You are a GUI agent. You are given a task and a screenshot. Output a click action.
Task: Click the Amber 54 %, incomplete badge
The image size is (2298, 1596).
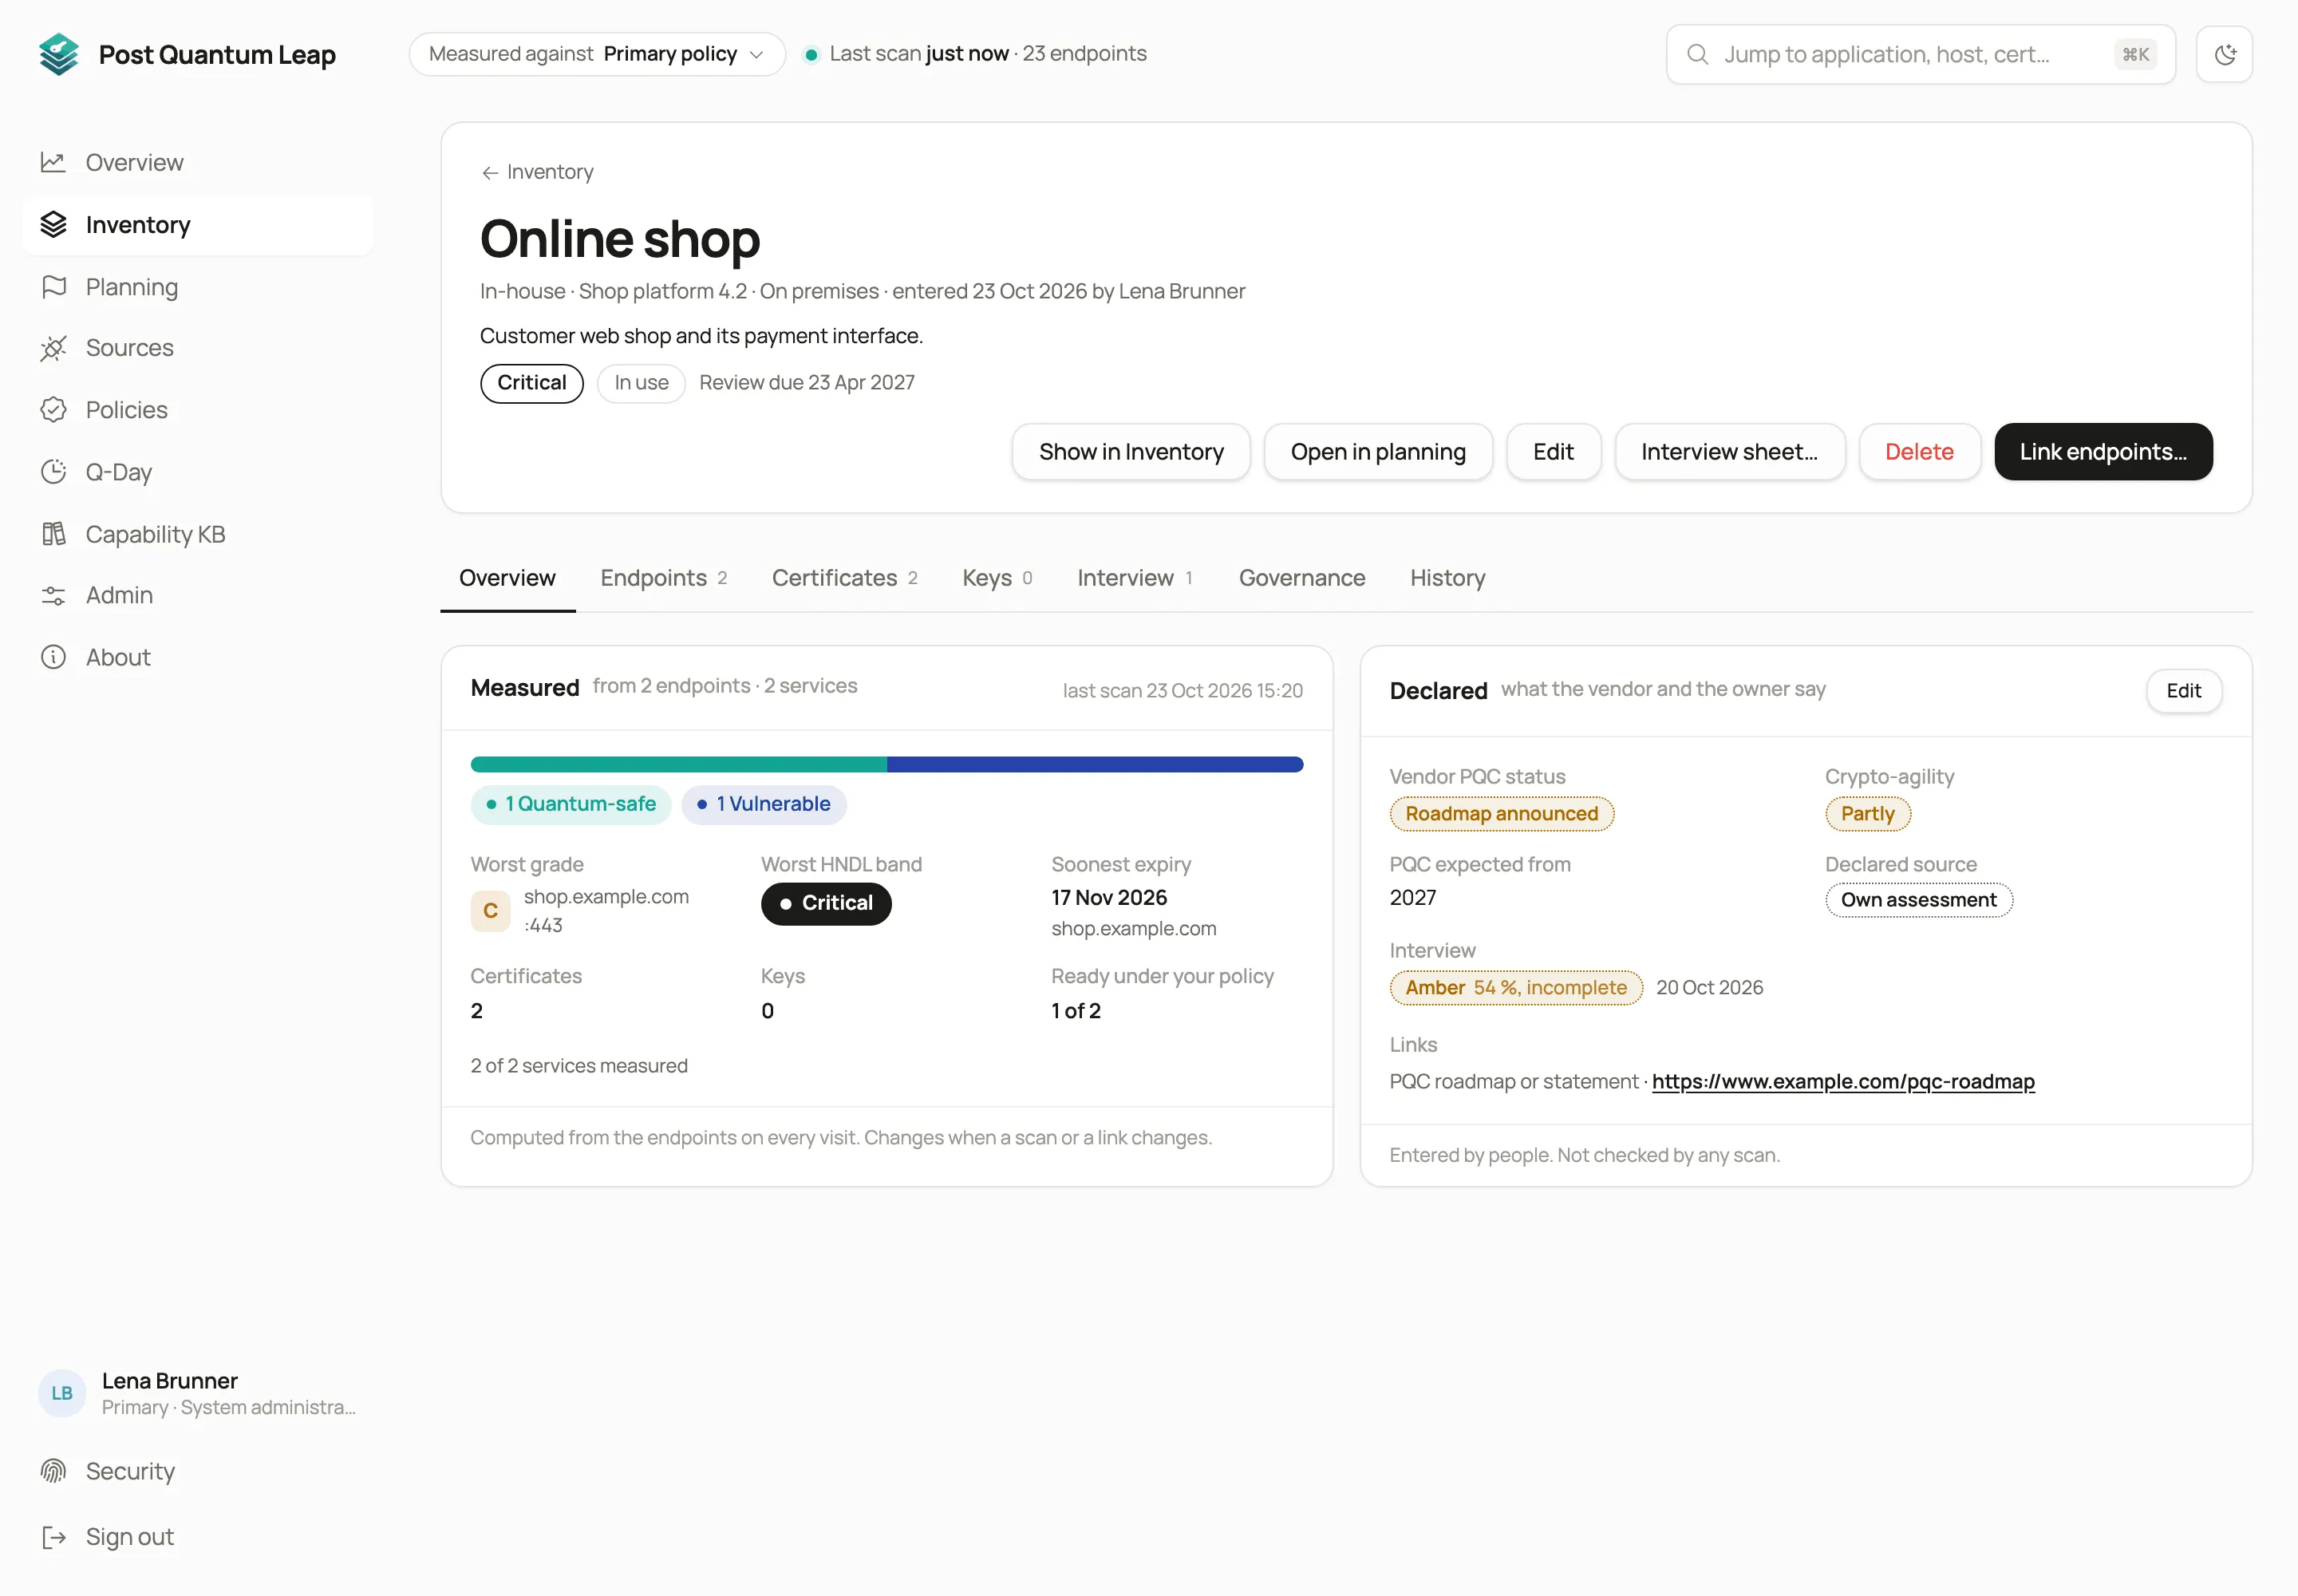[x=1516, y=988]
